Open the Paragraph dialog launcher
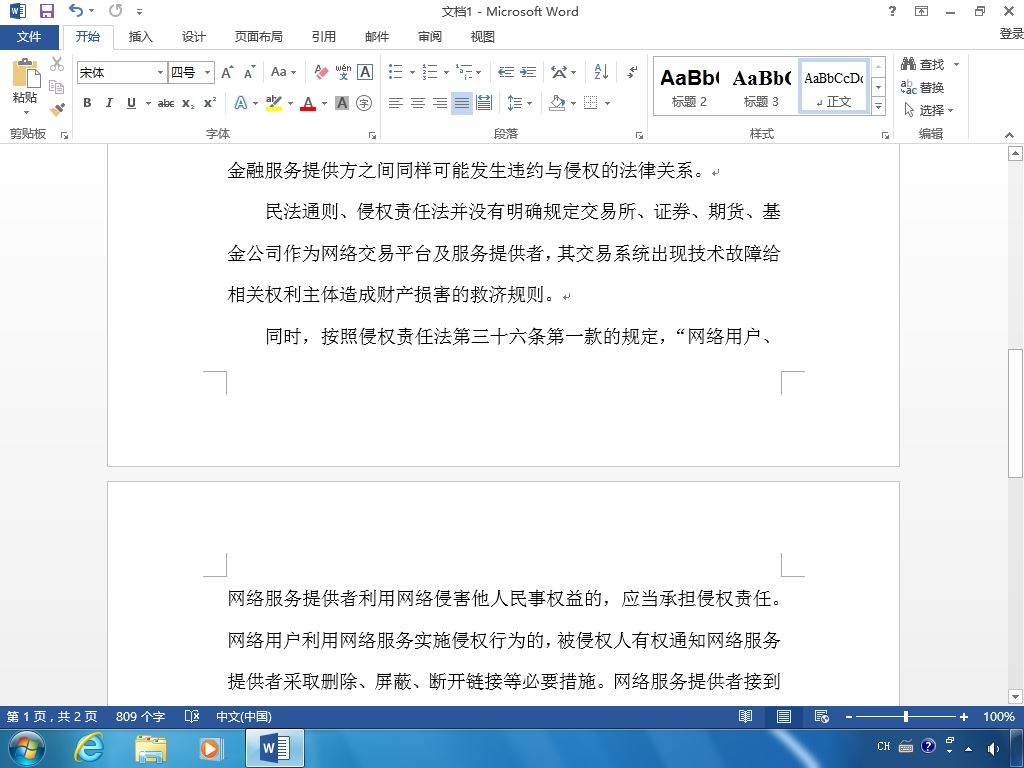1024x768 pixels. 639,135
